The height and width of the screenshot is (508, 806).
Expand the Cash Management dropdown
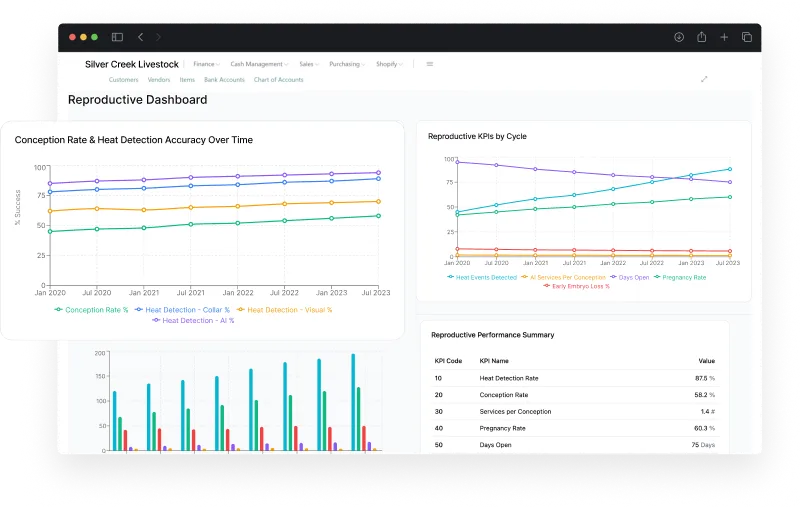coord(258,64)
